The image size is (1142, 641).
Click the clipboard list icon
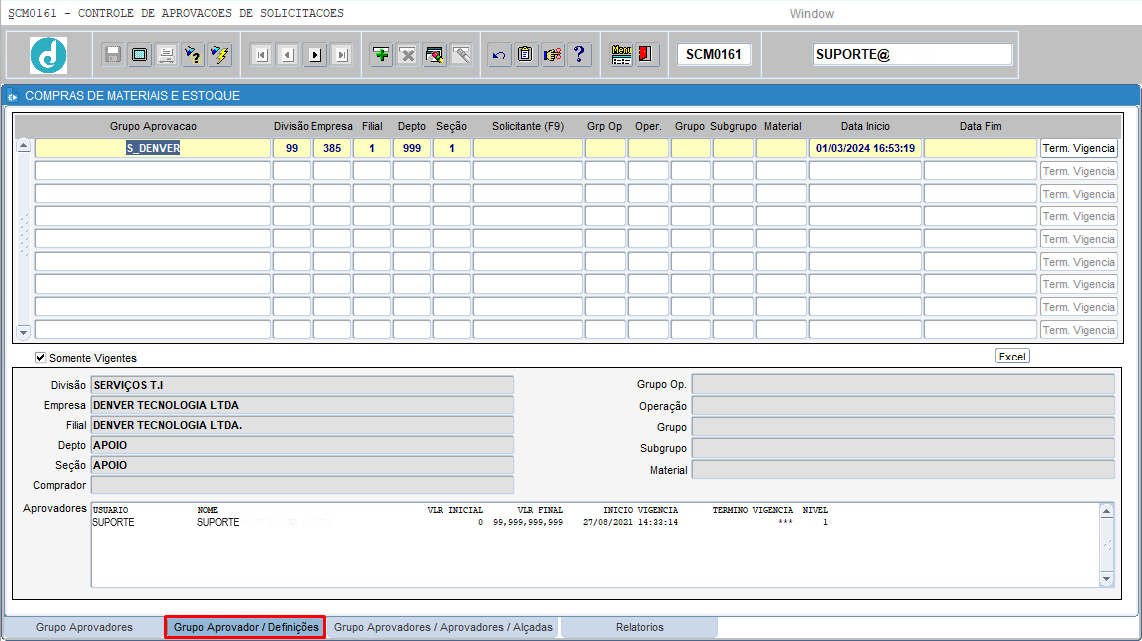(x=526, y=55)
